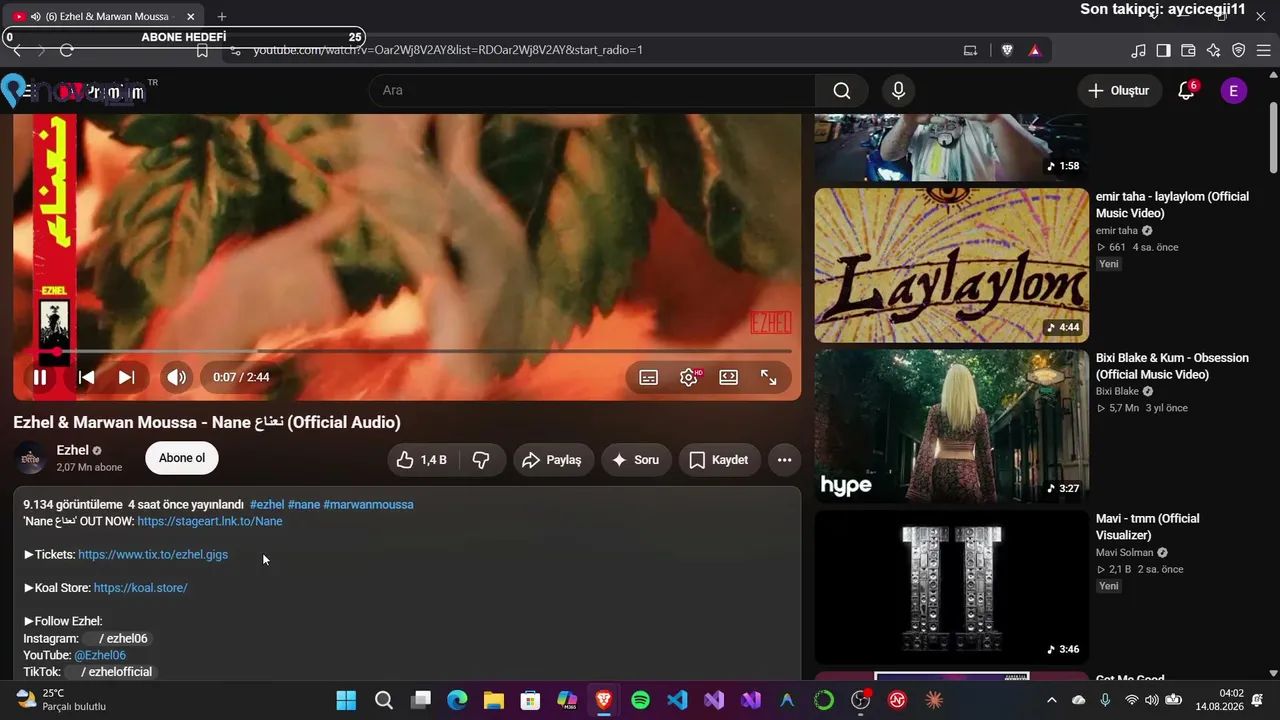This screenshot has width=1280, height=720.
Task: Enter full screen mode
Action: pyautogui.click(x=769, y=377)
